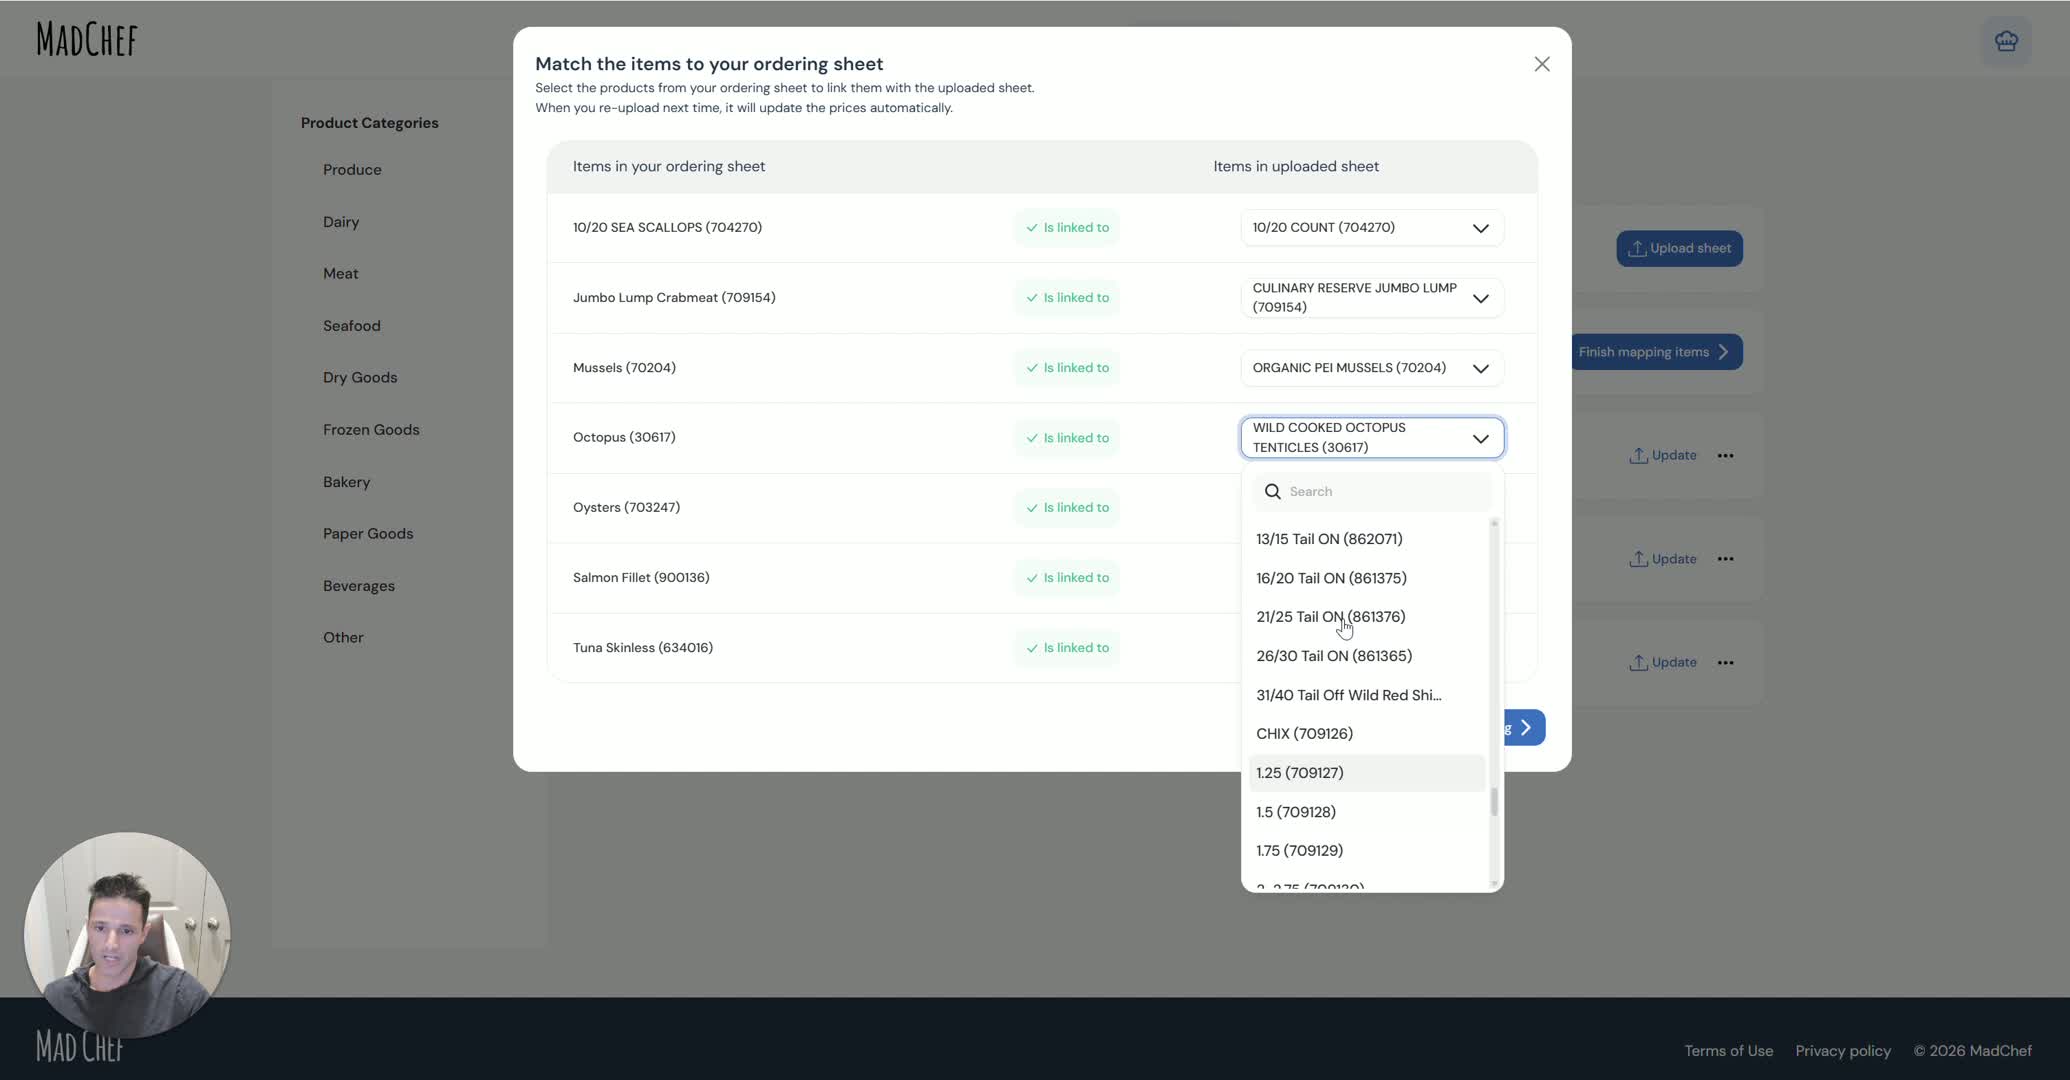The height and width of the screenshot is (1080, 2070).
Task: Open the Beverages category
Action: 358,586
